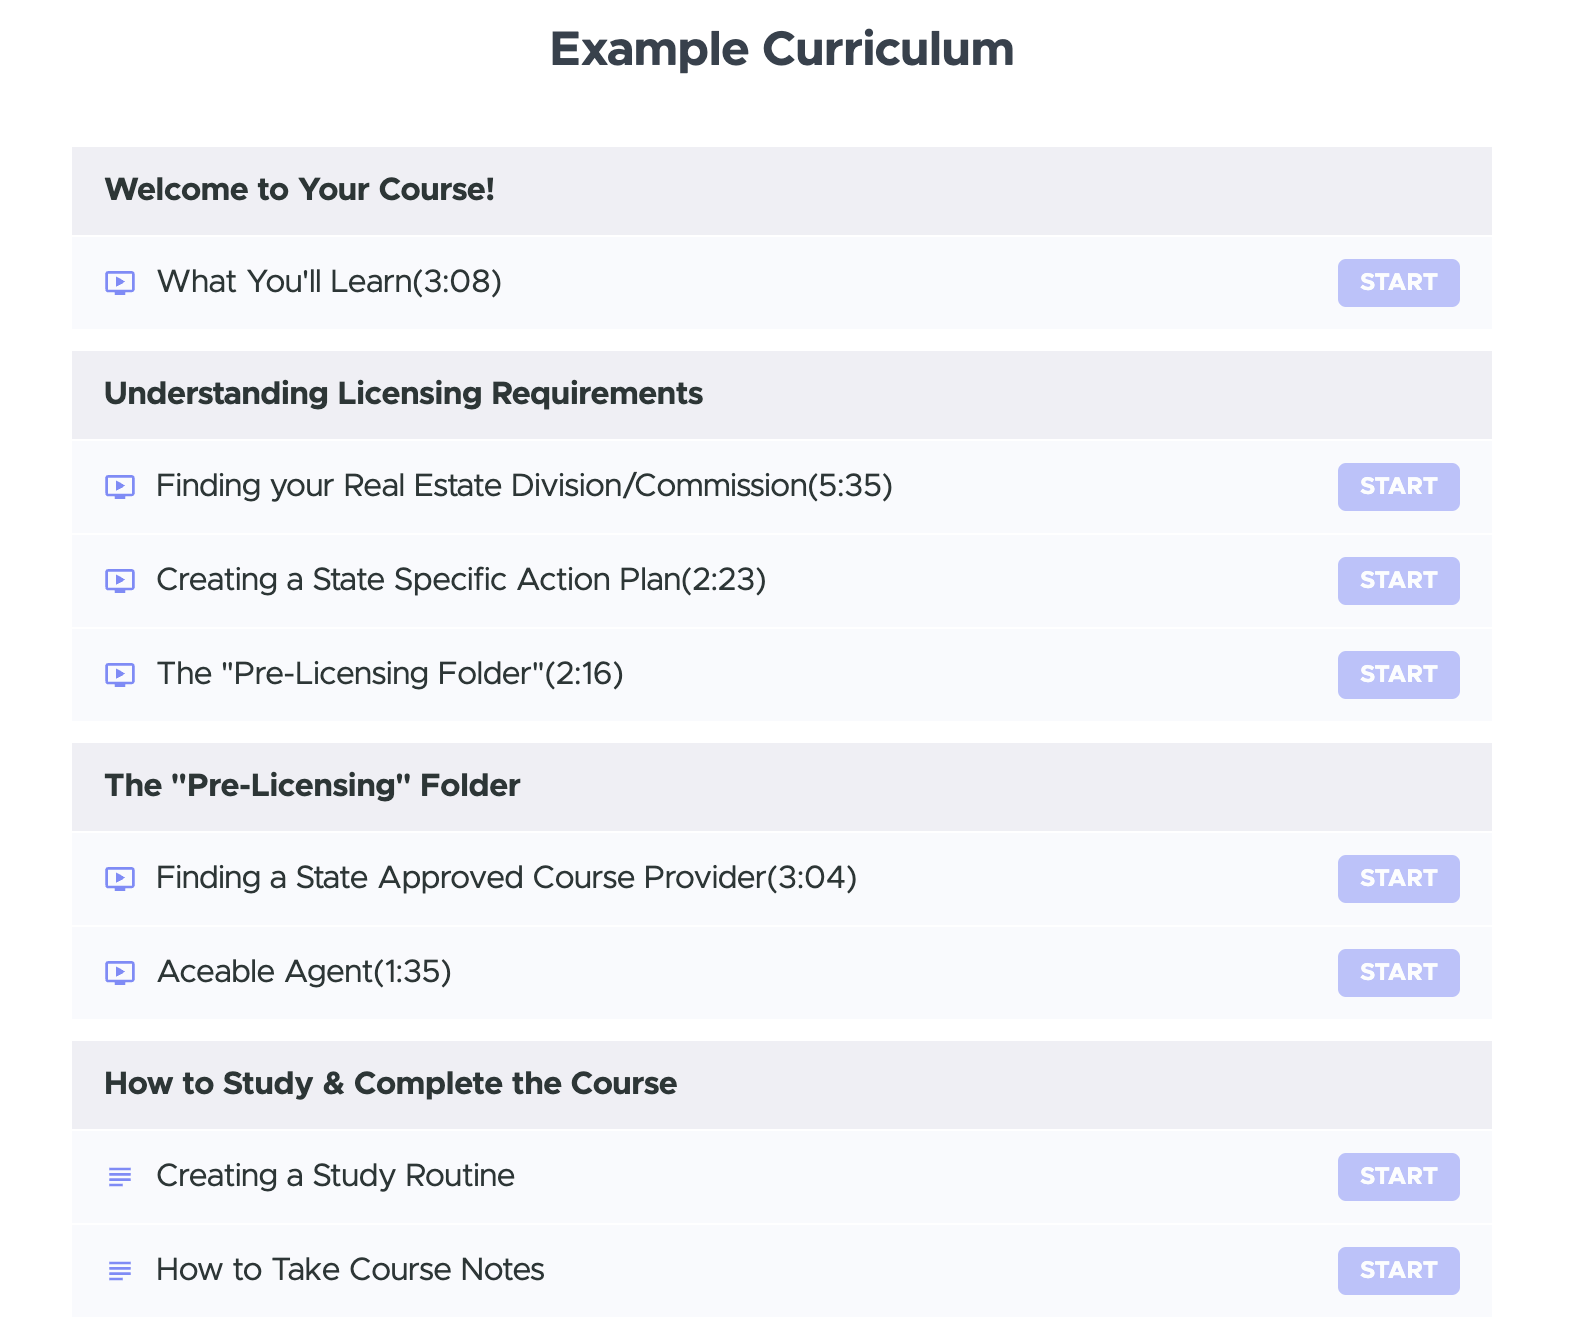This screenshot has width=1570, height=1334.
Task: Start the How to Take Course Notes lesson
Action: (1398, 1271)
